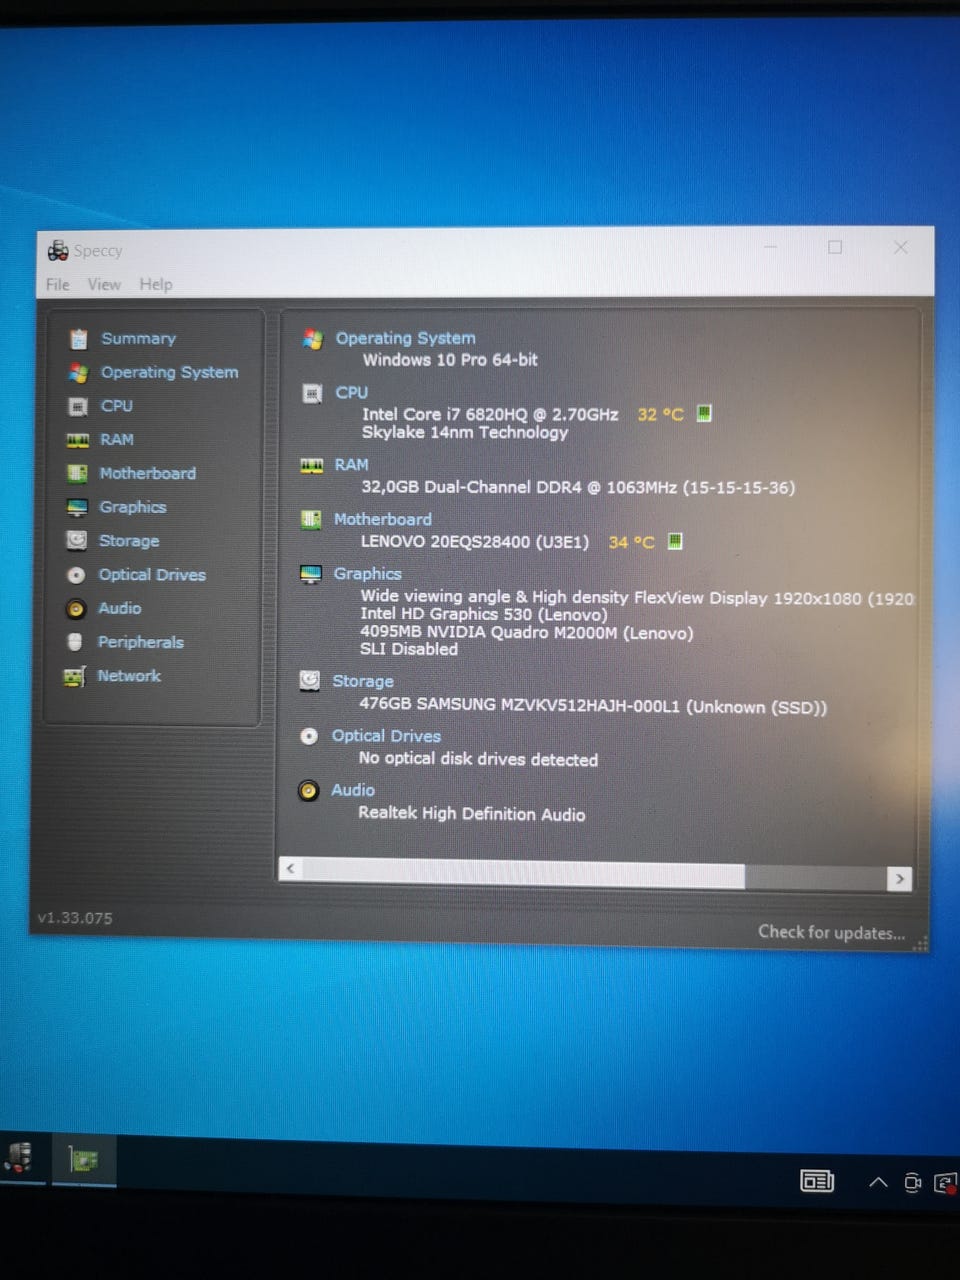
Task: Open the Optical Drives heading link in summary
Action: coord(386,735)
